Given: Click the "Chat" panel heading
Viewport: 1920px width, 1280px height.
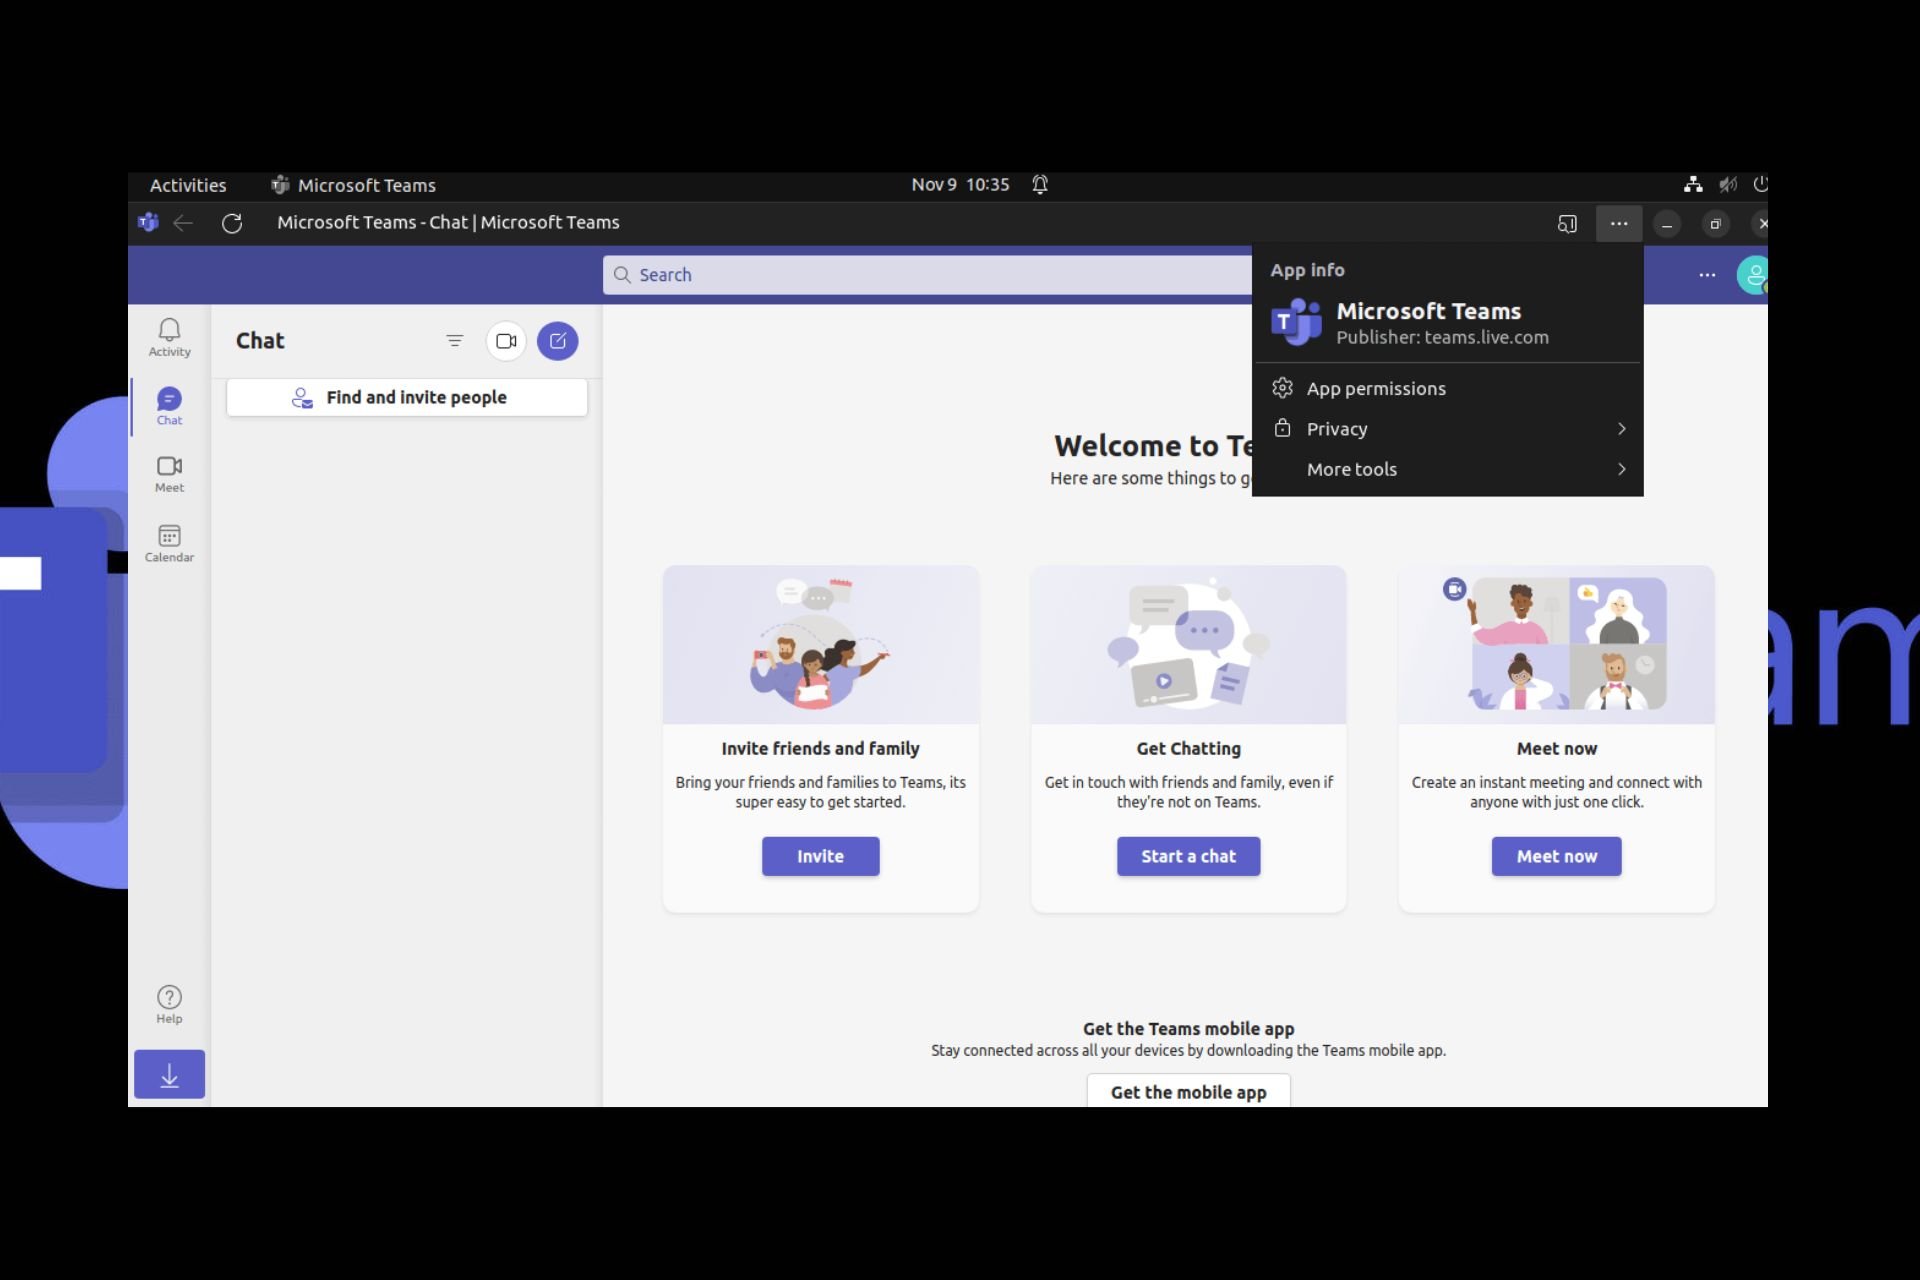Looking at the screenshot, I should (x=260, y=341).
